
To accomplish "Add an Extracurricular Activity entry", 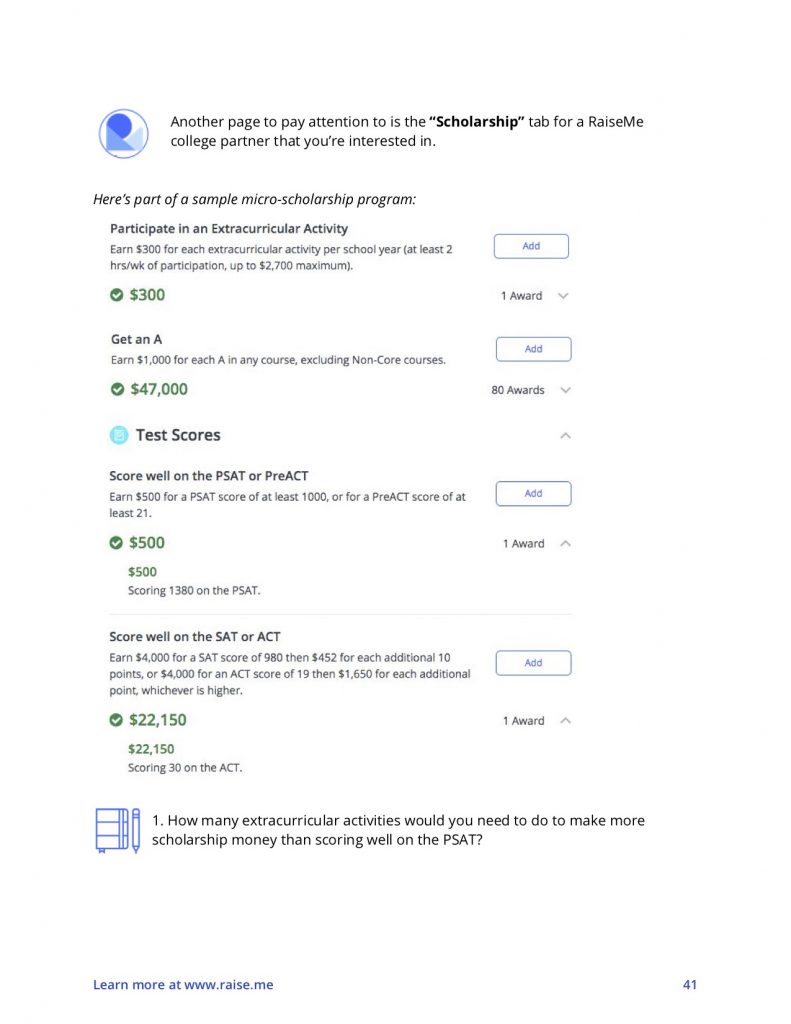I will pos(531,246).
